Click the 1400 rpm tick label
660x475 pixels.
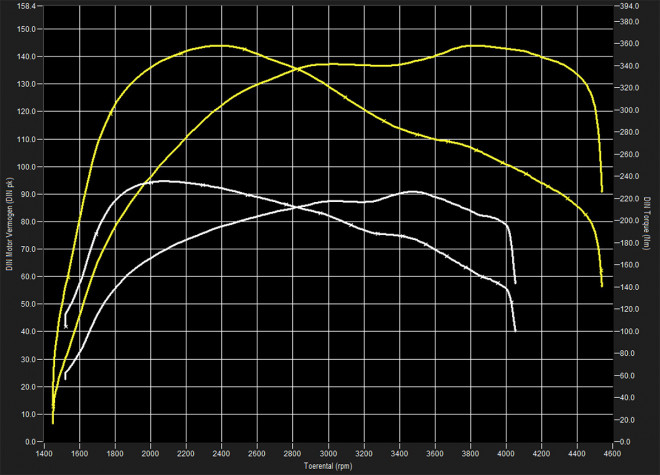(x=45, y=451)
